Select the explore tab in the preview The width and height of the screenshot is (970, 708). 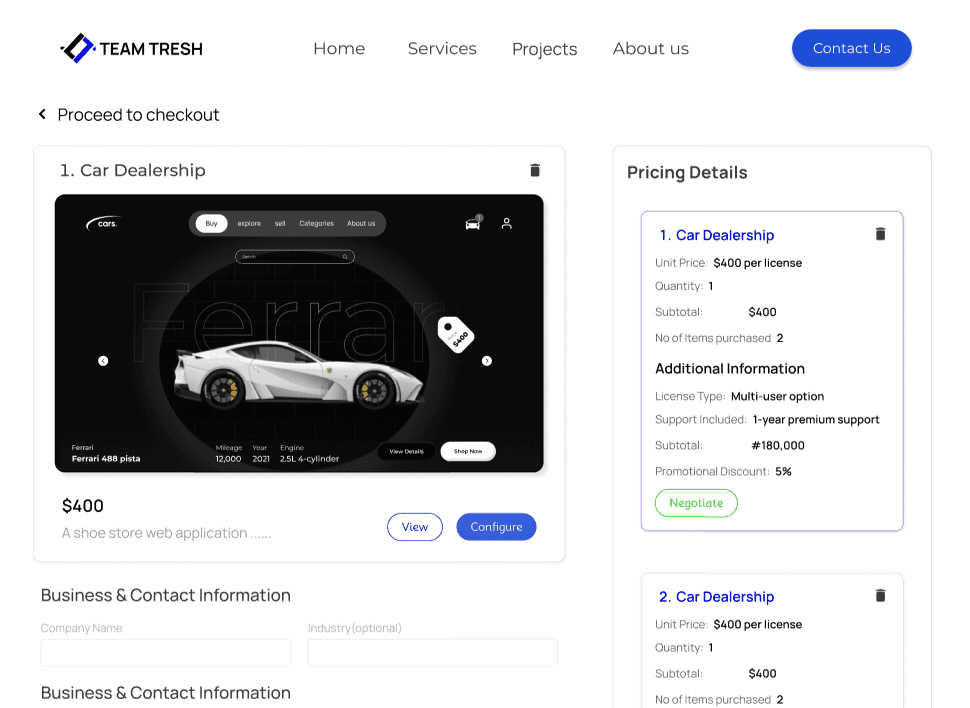tap(249, 223)
